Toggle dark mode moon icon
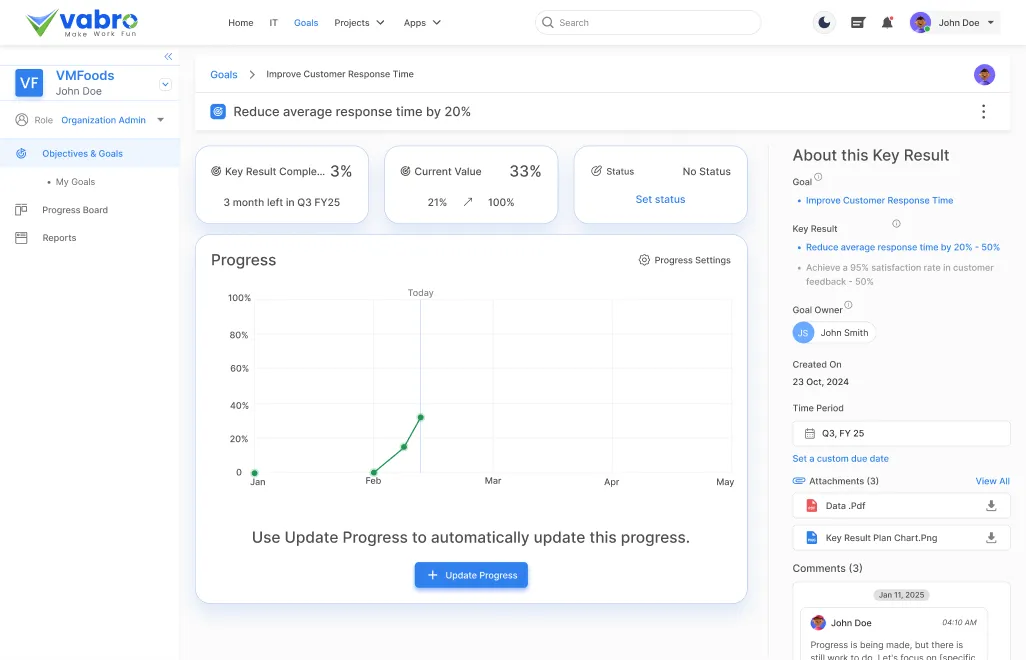 (824, 23)
